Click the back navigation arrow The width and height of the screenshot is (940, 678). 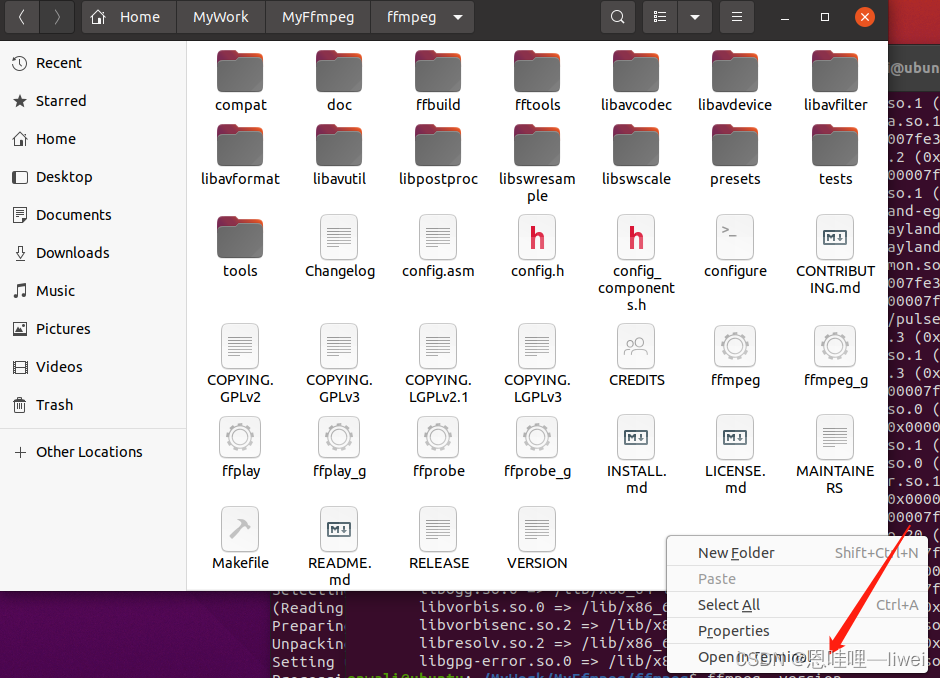[x=21, y=17]
